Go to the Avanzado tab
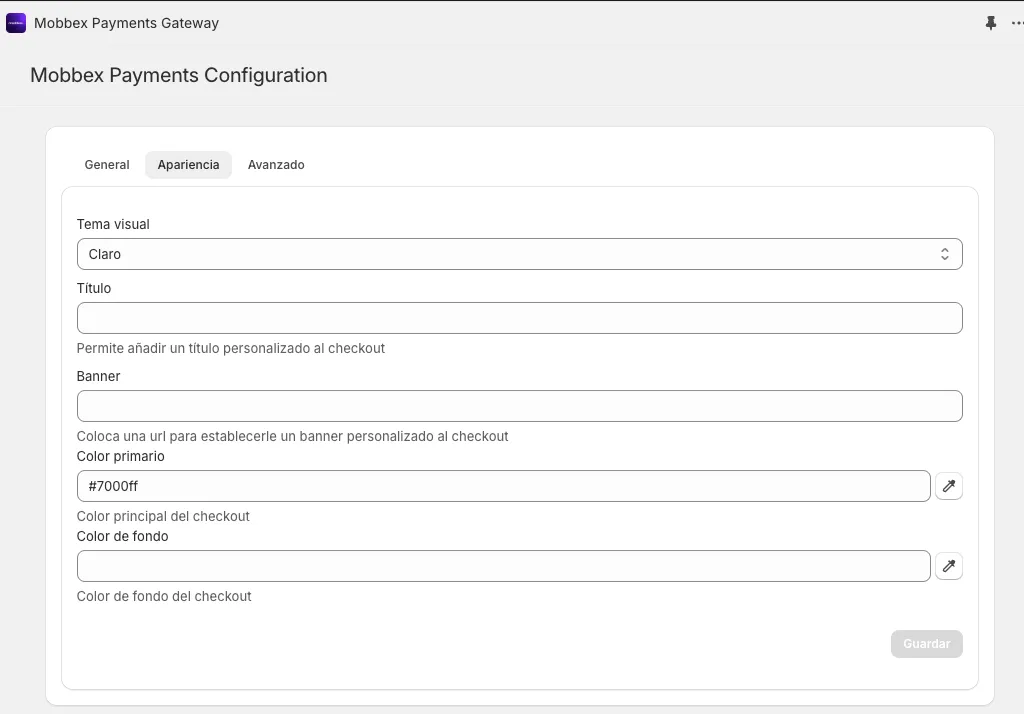This screenshot has width=1024, height=714. coord(276,165)
